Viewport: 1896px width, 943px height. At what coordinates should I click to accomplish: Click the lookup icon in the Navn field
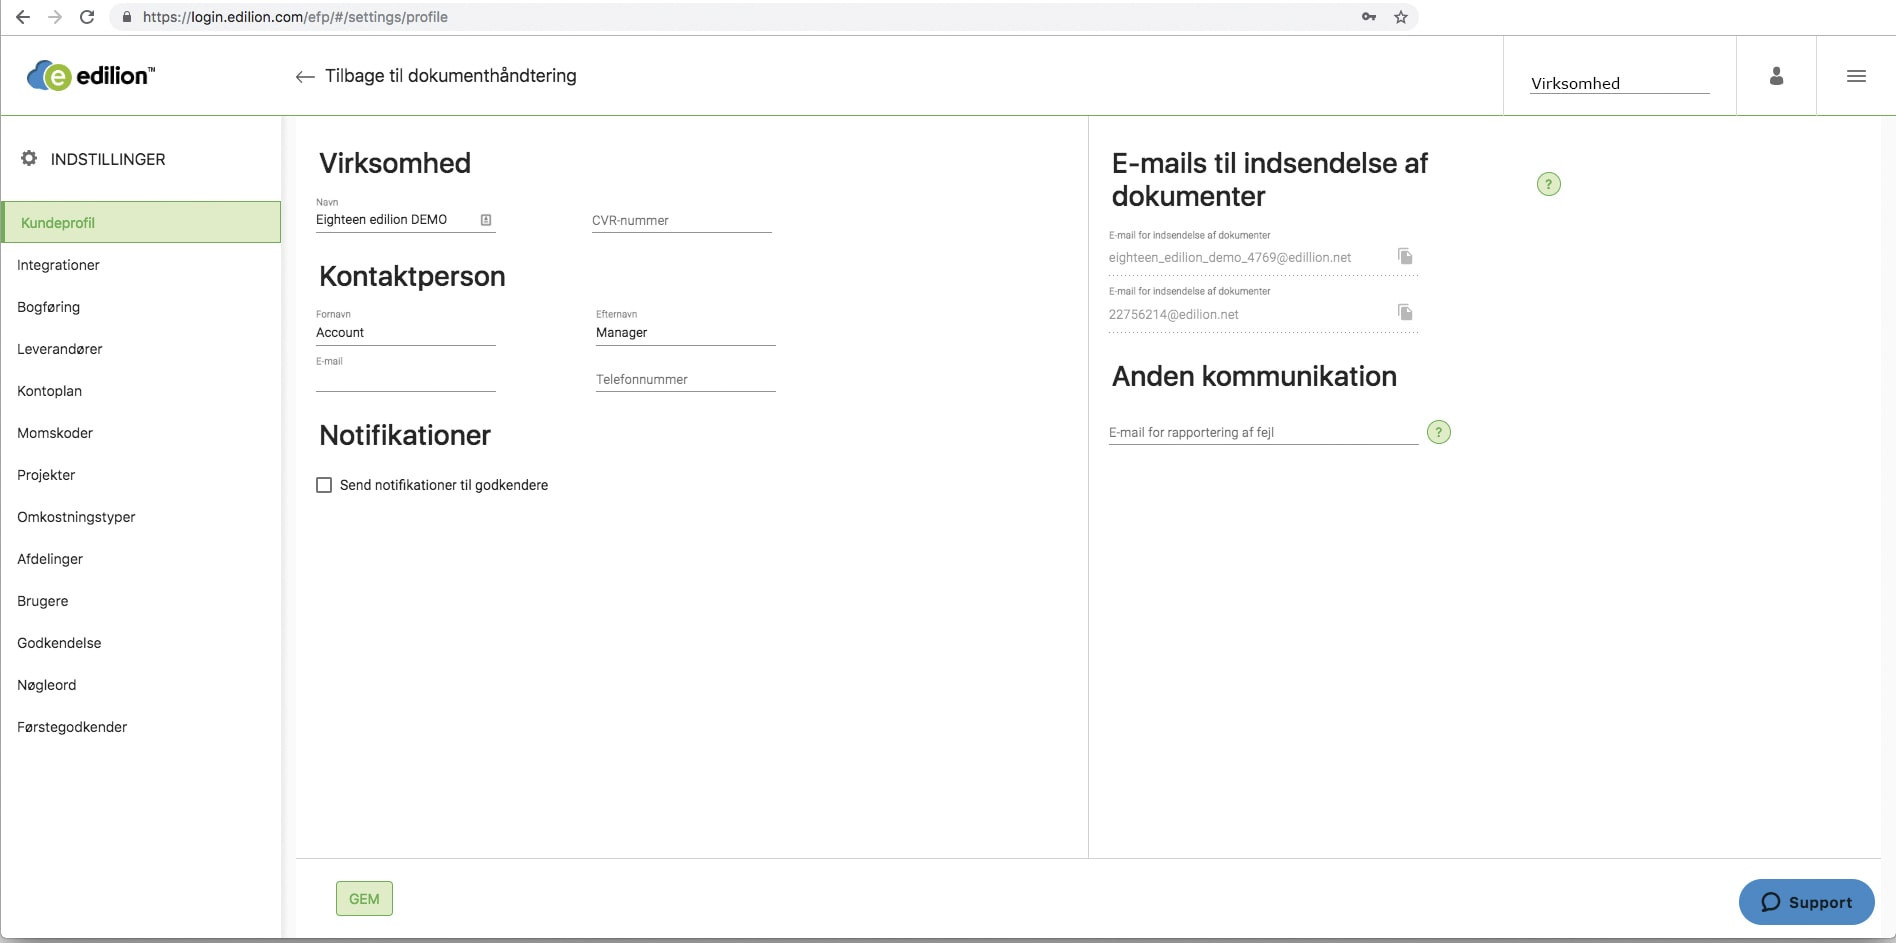tap(486, 218)
